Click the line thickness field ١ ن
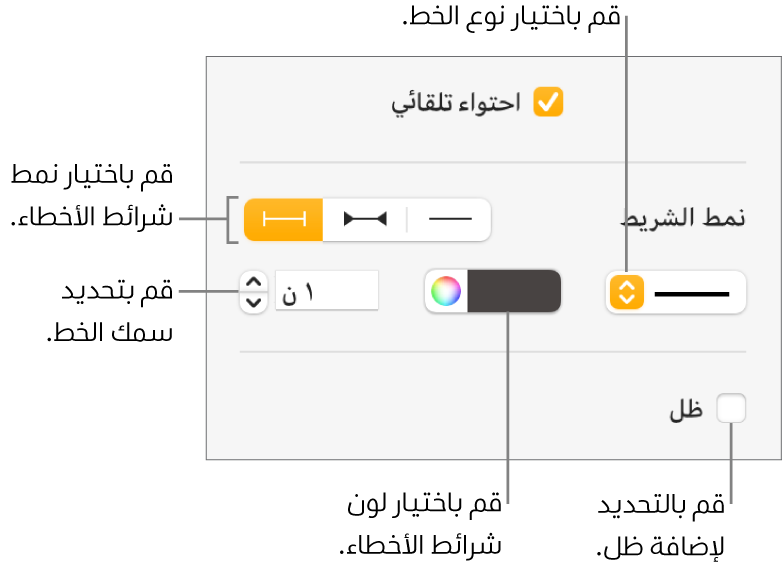The width and height of the screenshot is (782, 569). click(x=327, y=293)
